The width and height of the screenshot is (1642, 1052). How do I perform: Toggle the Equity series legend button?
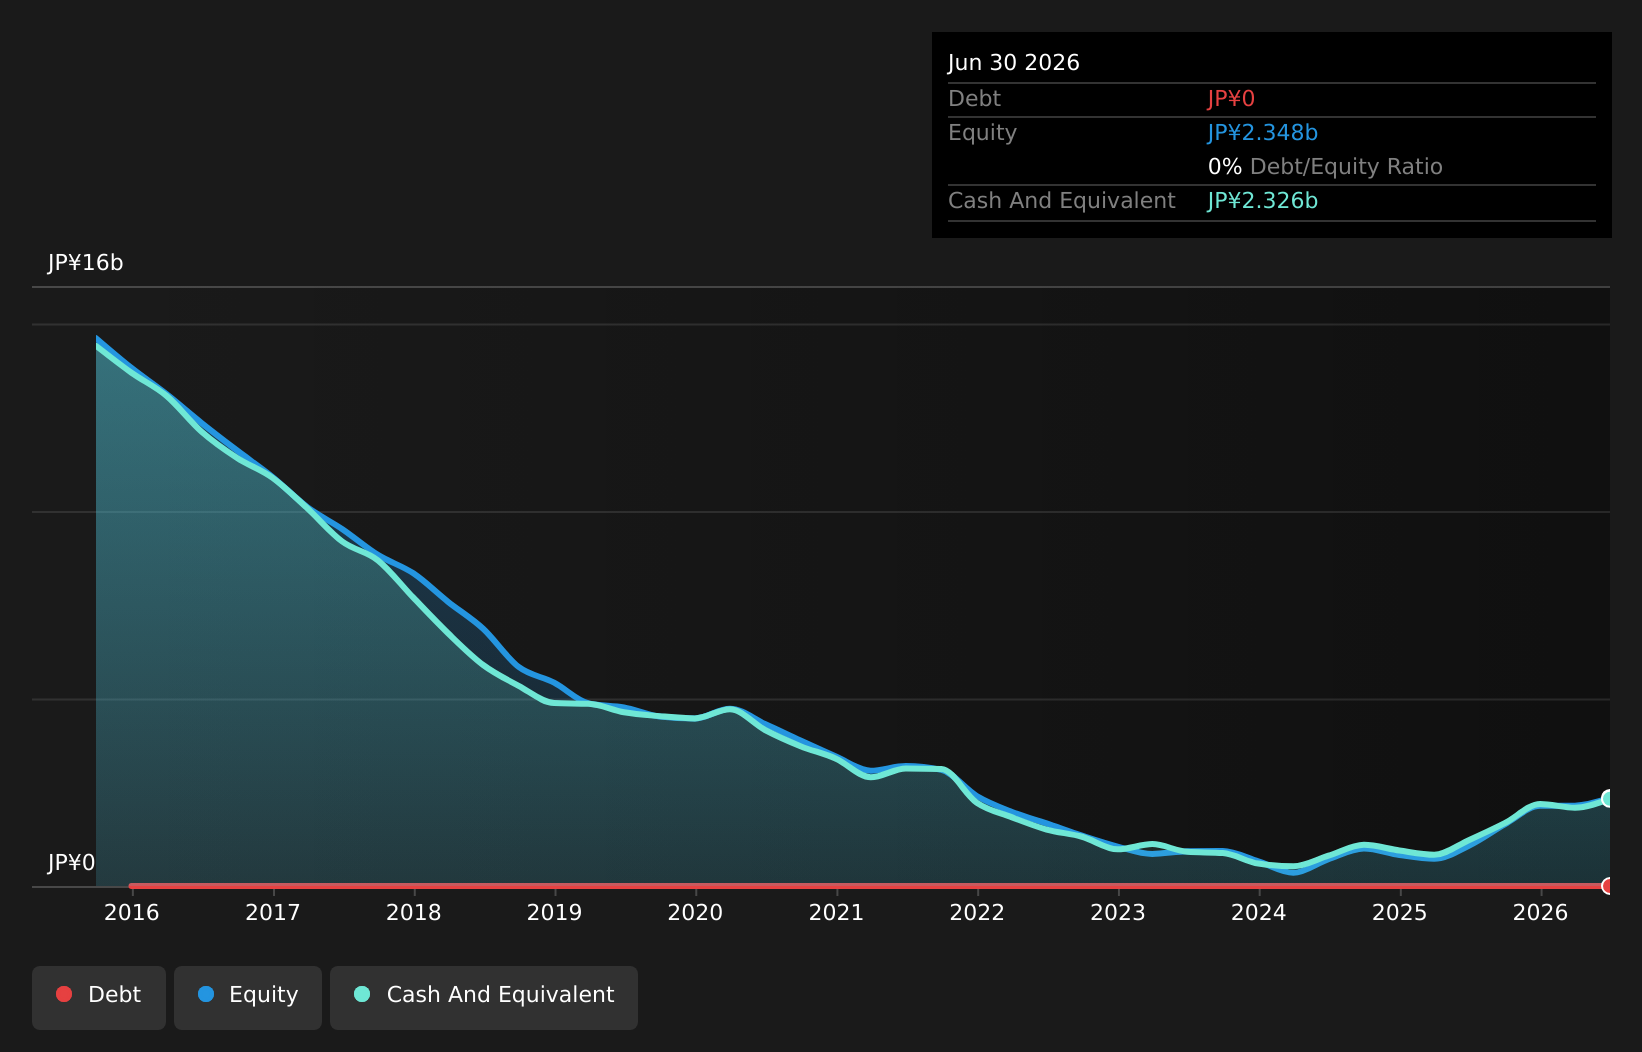248,997
